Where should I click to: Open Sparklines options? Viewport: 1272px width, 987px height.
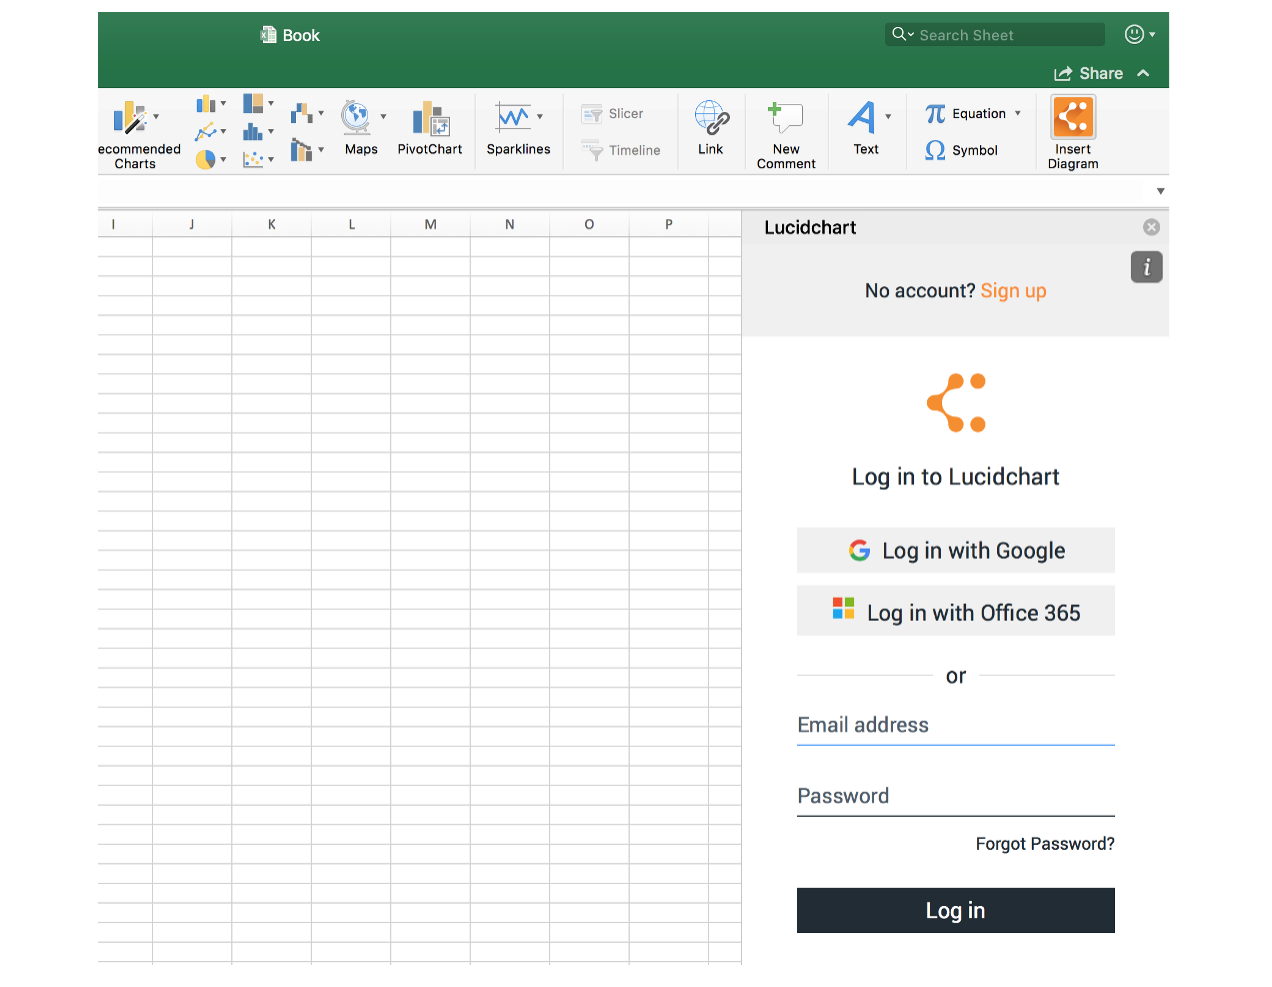[x=518, y=129]
